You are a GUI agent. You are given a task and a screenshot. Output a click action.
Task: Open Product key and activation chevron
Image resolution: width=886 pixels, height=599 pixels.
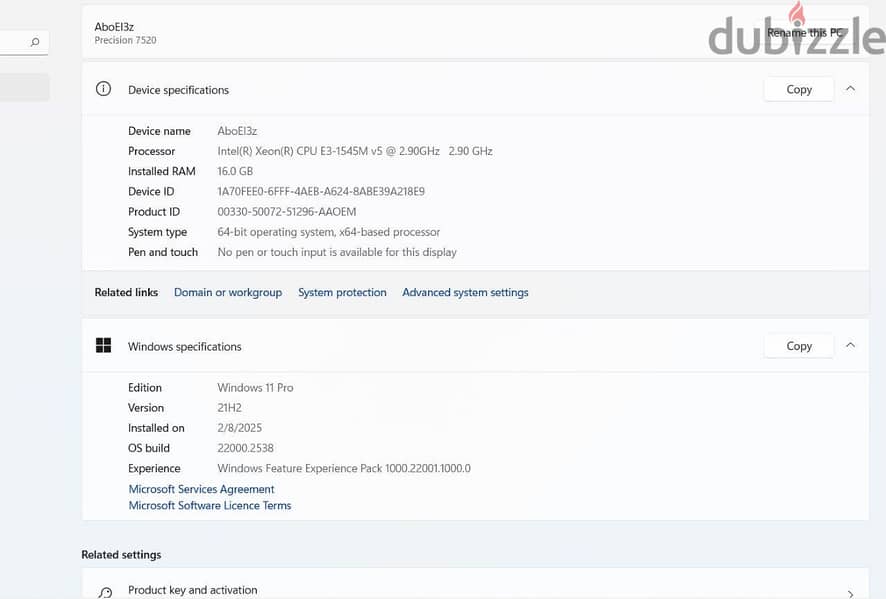click(850, 594)
